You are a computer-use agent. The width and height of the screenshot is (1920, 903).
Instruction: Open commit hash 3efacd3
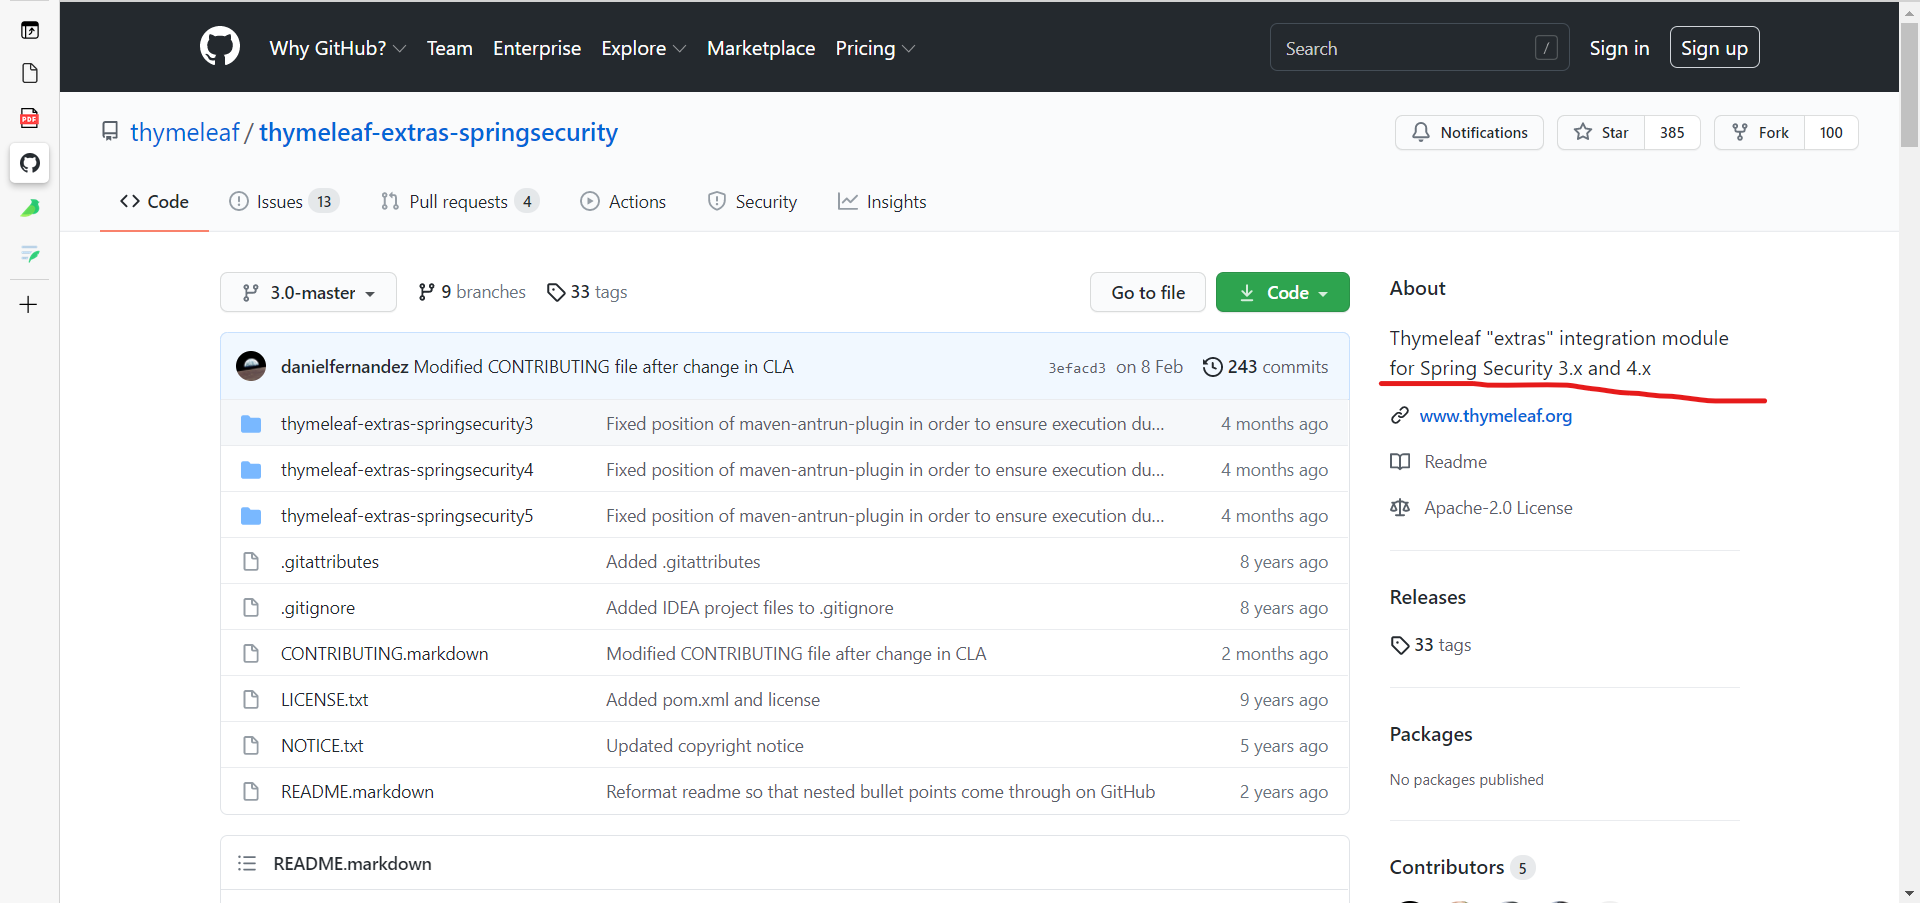[1077, 368]
